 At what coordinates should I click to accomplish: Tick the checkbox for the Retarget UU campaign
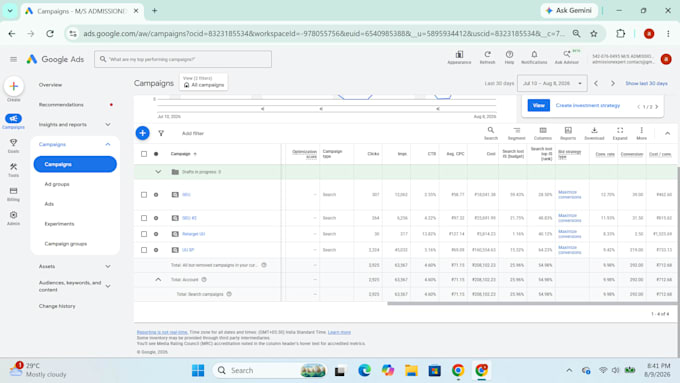coord(144,234)
